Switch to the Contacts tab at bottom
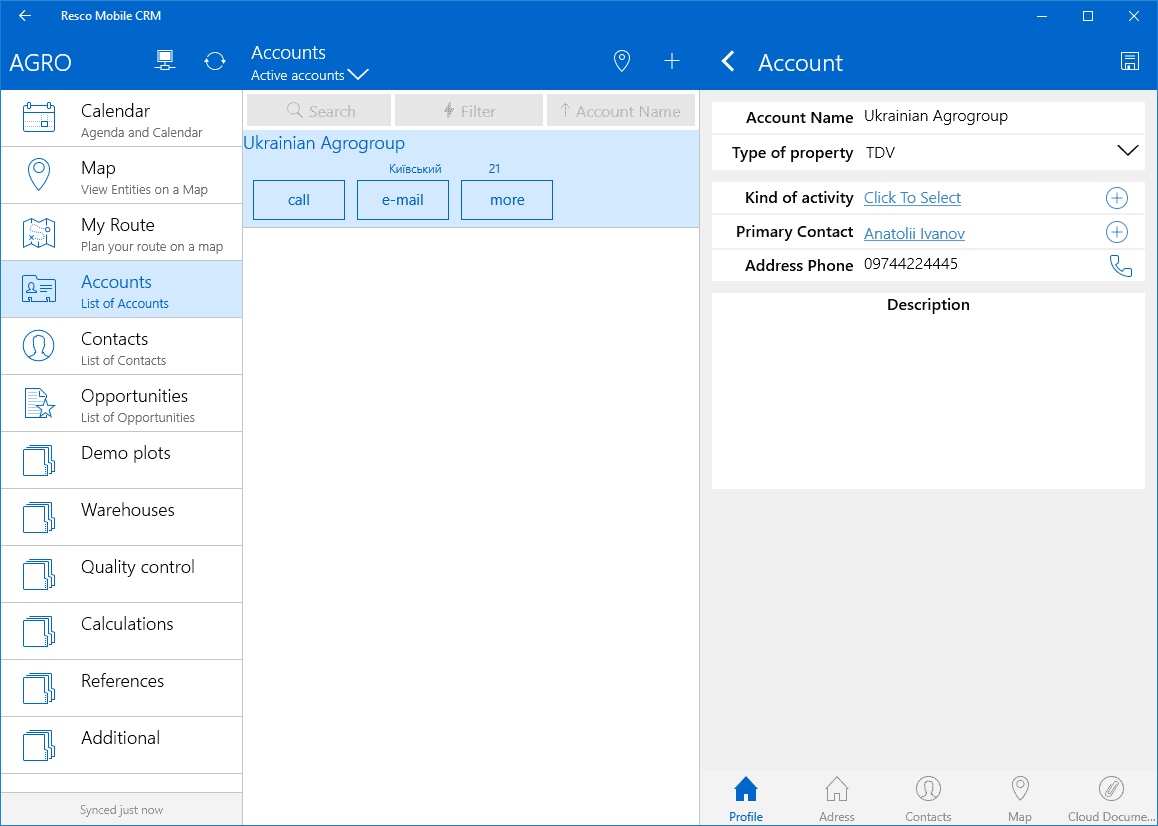This screenshot has height=826, width=1158. 928,799
